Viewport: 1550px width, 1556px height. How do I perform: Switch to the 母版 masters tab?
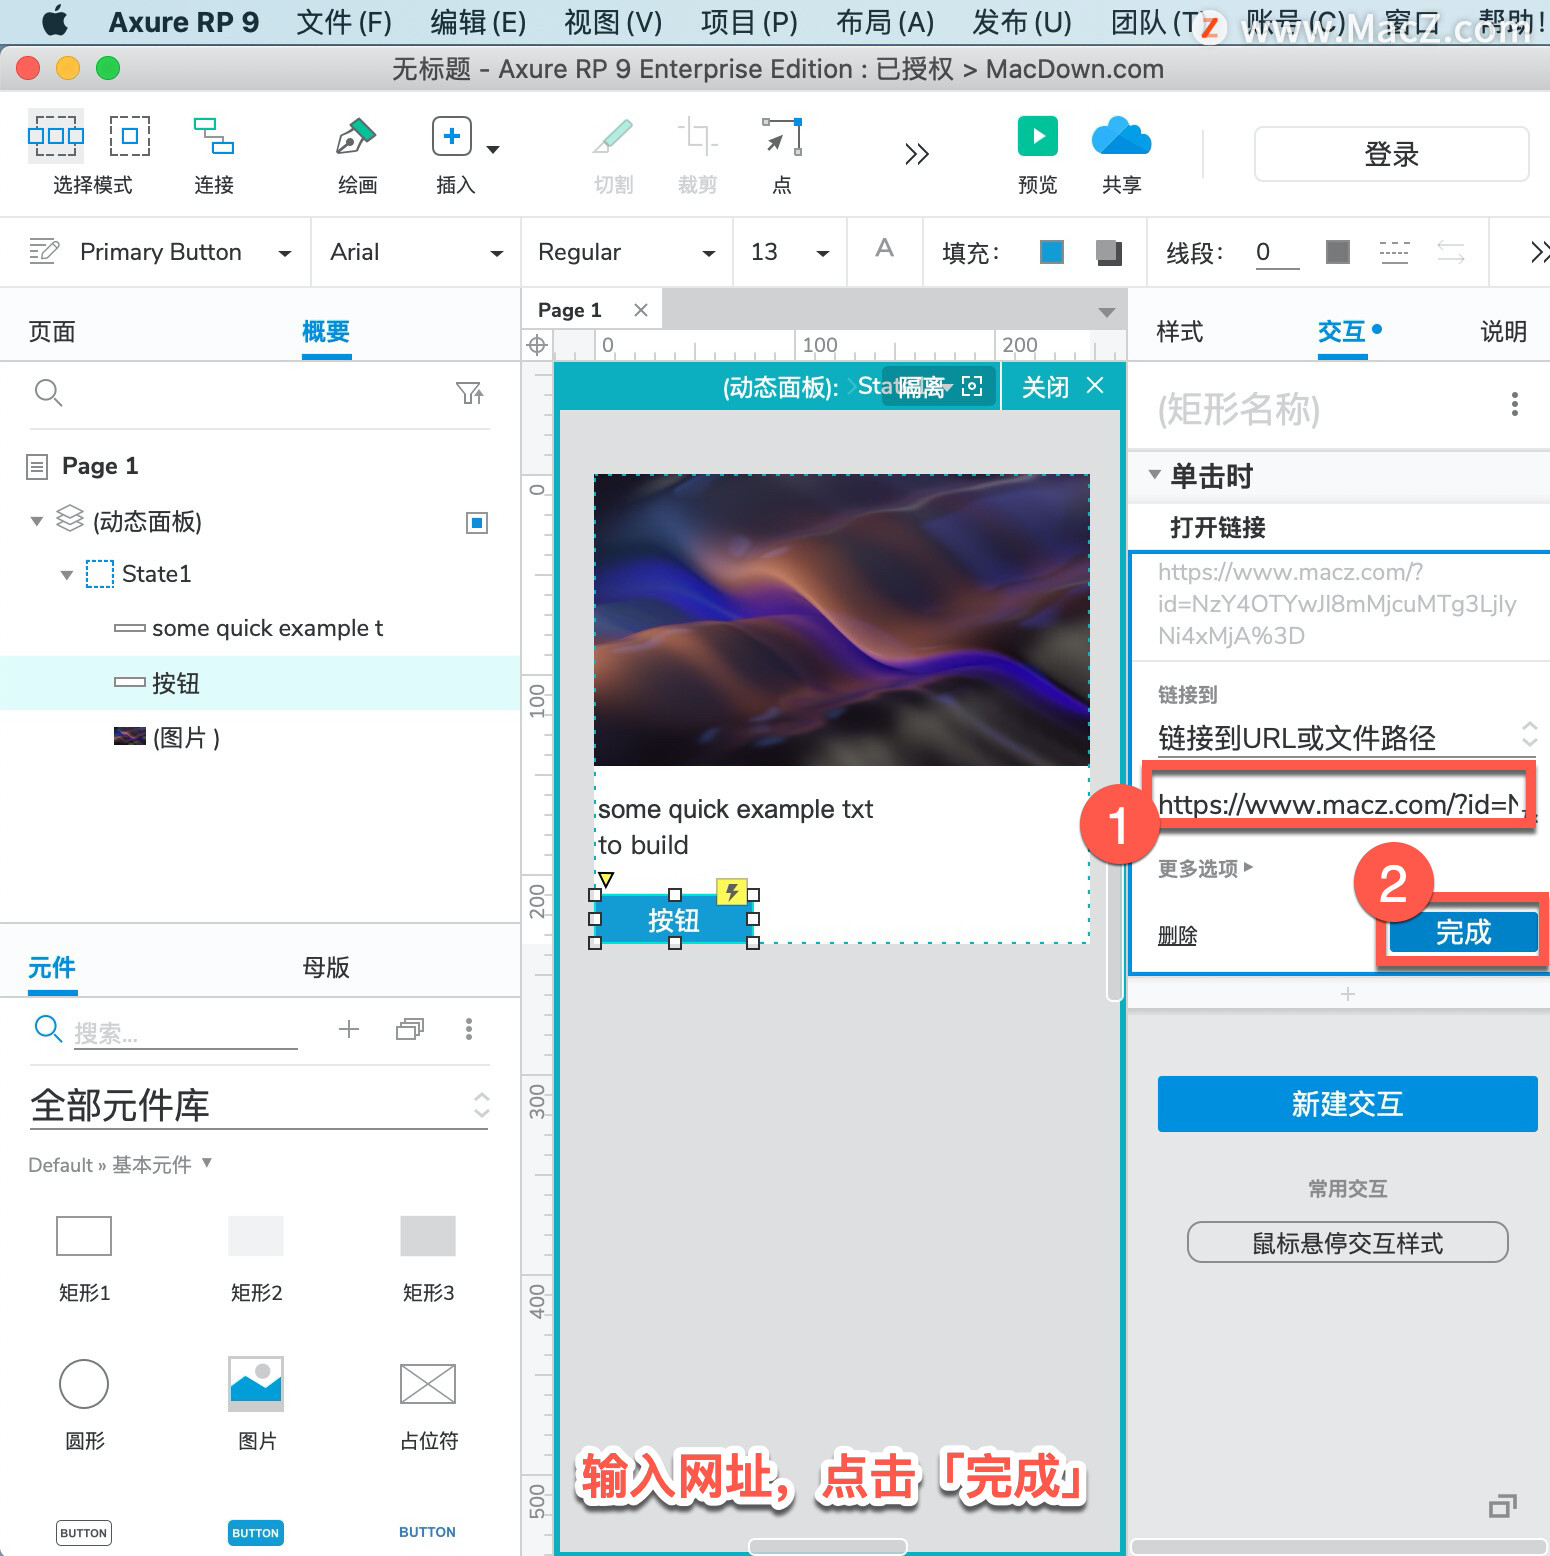[x=326, y=968]
